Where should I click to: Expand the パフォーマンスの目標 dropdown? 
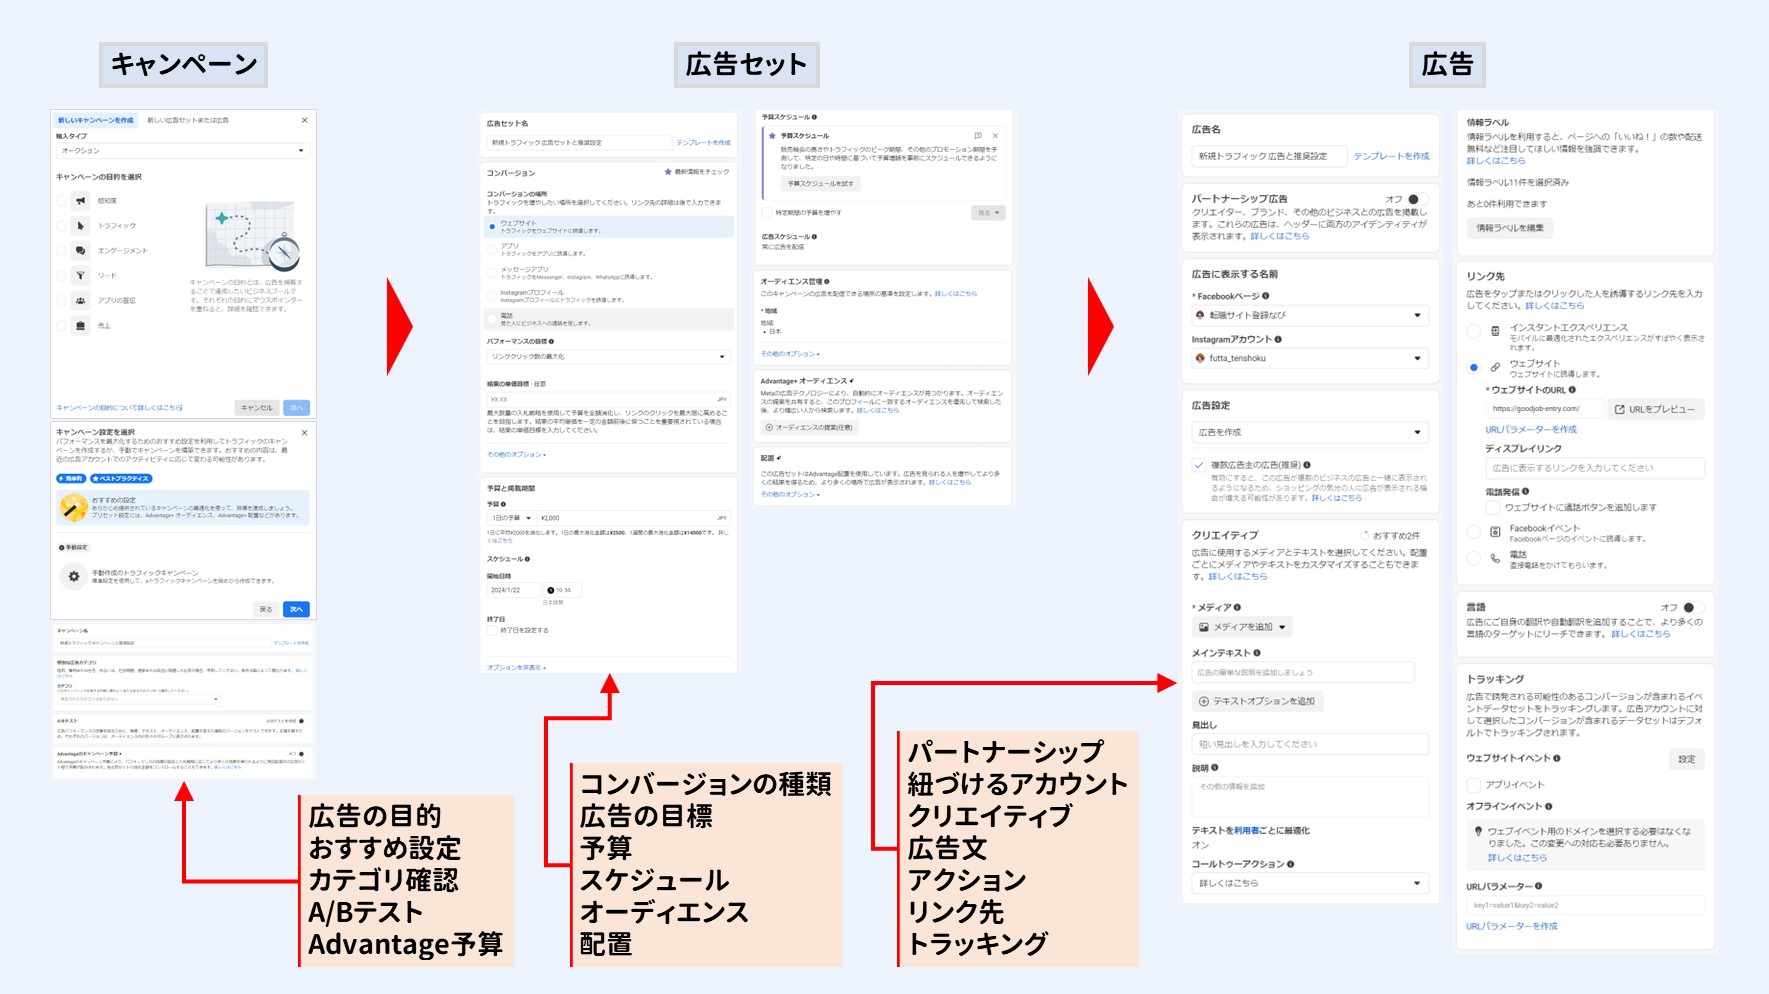pos(609,356)
